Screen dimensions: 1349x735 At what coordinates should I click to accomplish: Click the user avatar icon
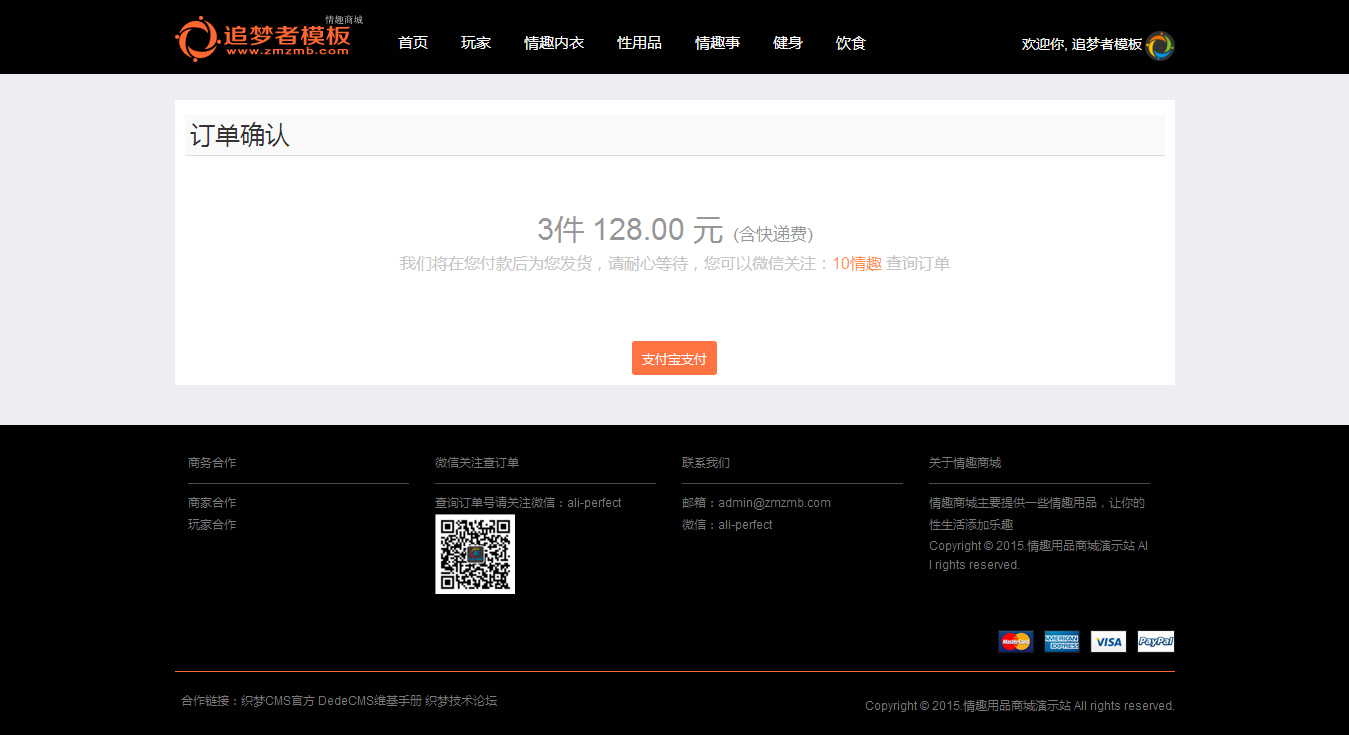click(1160, 45)
